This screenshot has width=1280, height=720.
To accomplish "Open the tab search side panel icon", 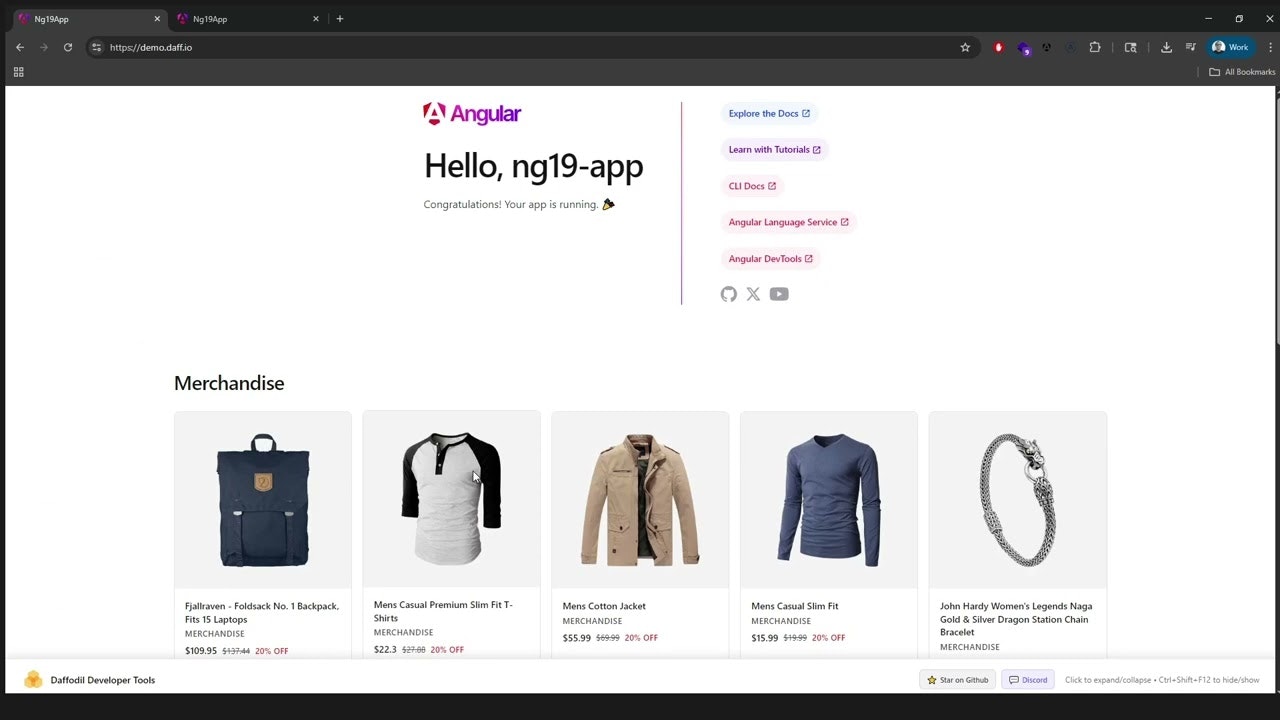I will coord(1131,47).
